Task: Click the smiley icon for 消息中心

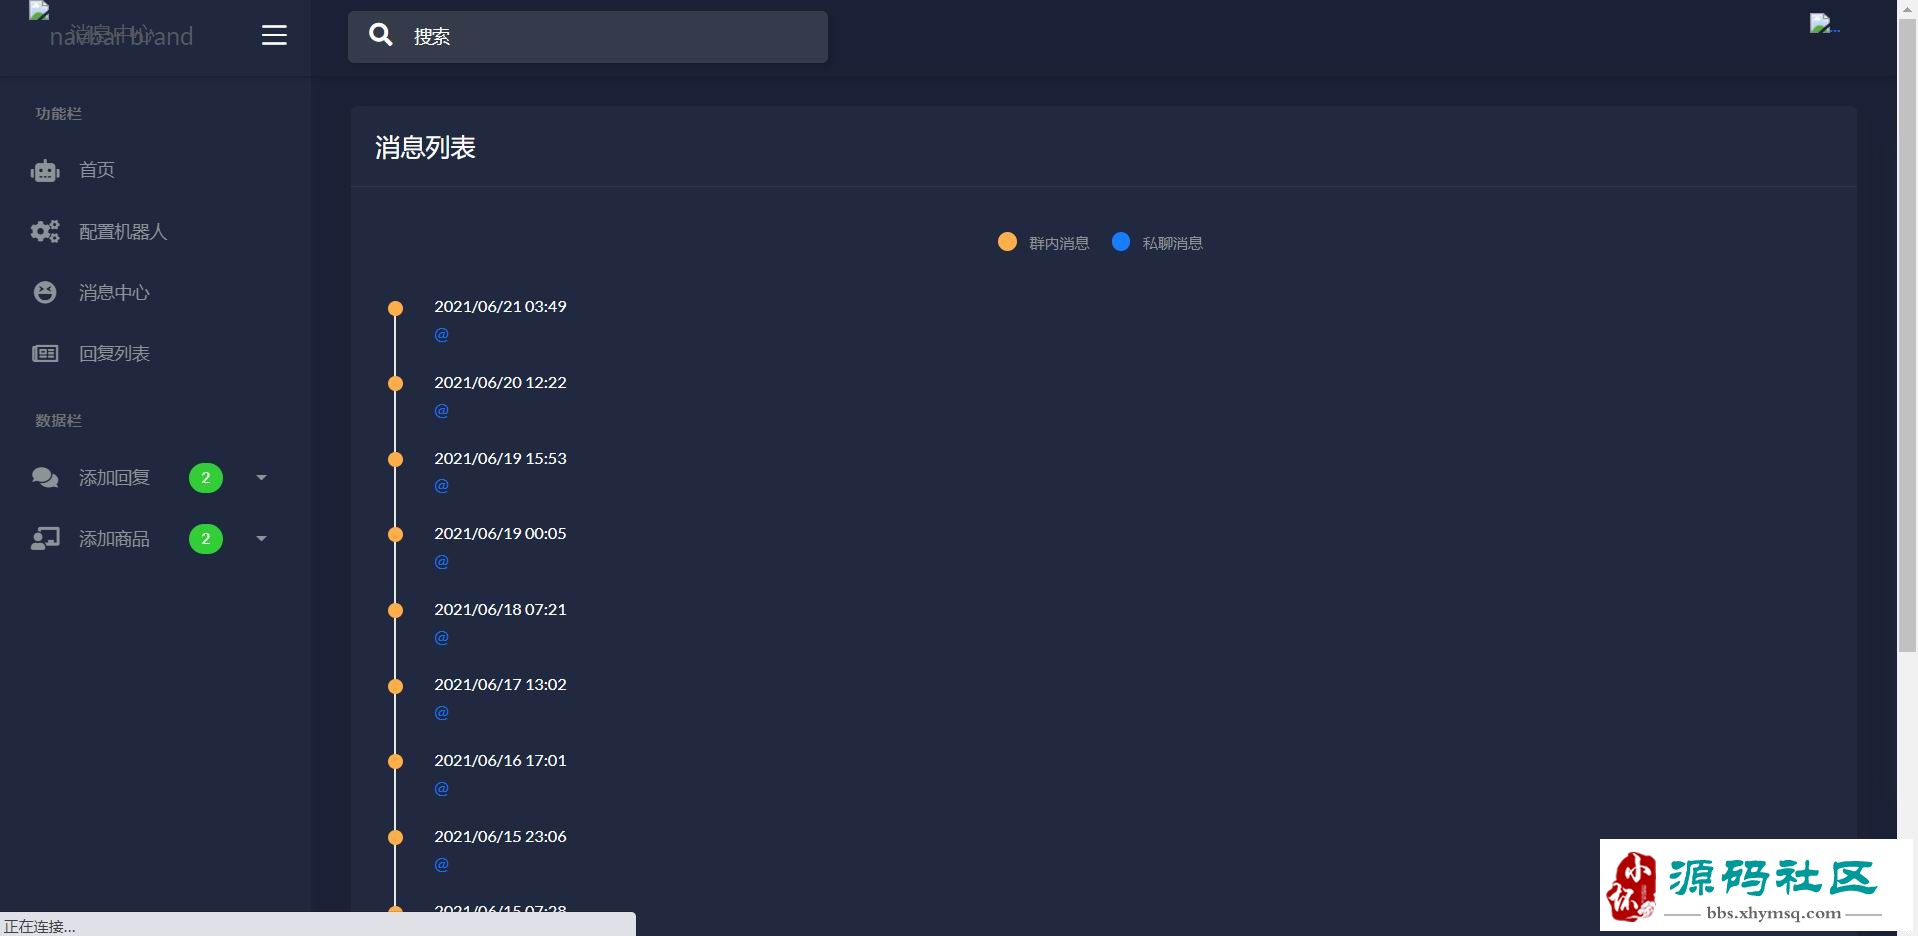Action: [45, 293]
